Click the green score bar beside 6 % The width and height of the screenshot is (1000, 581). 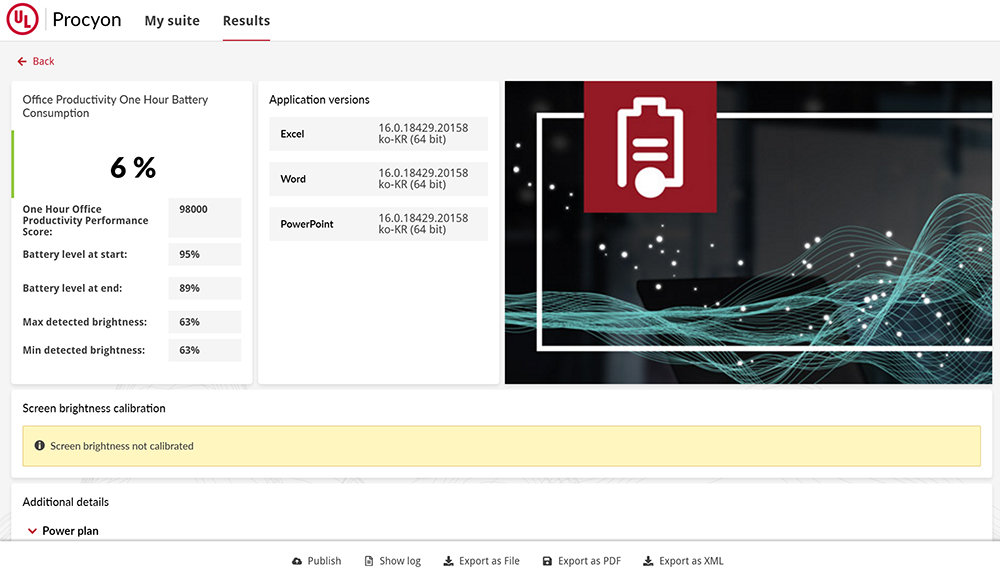[13, 164]
